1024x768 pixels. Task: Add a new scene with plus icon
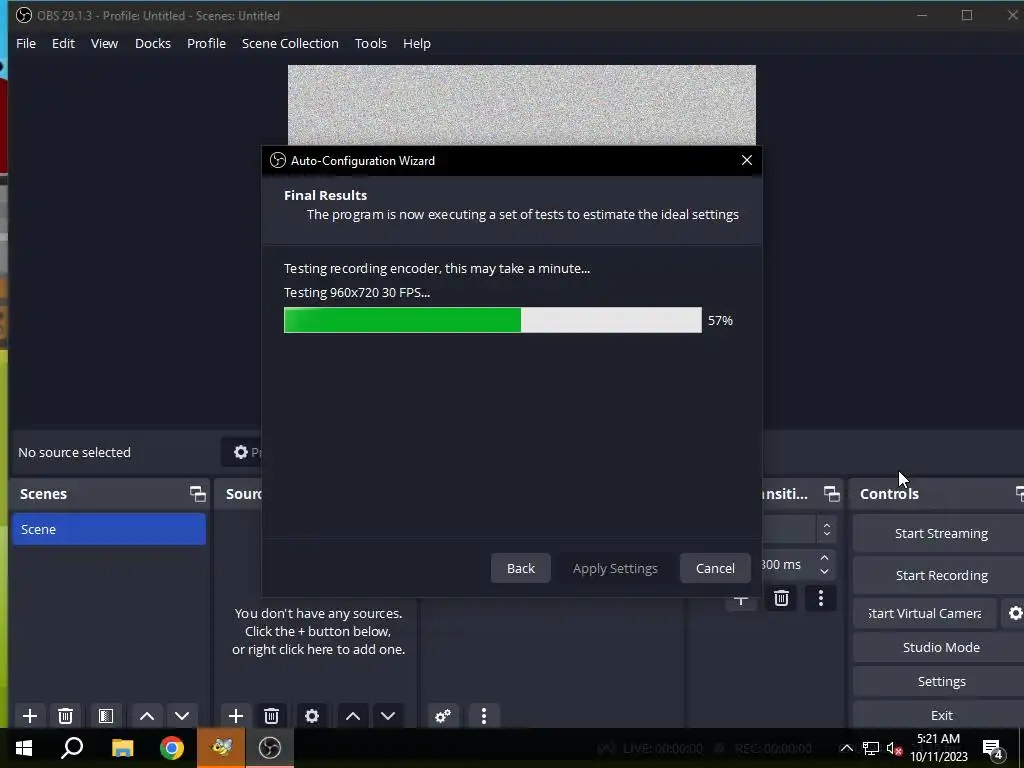coord(30,716)
